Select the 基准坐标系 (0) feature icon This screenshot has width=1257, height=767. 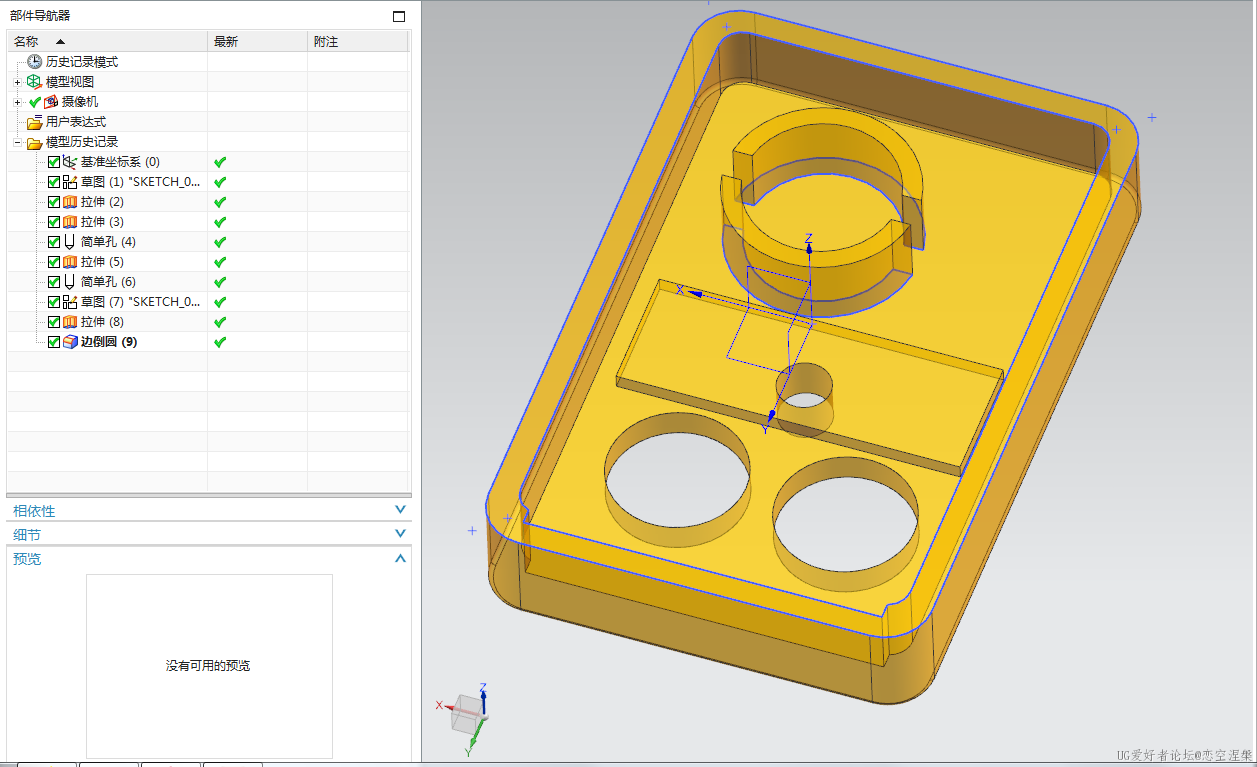tap(70, 162)
